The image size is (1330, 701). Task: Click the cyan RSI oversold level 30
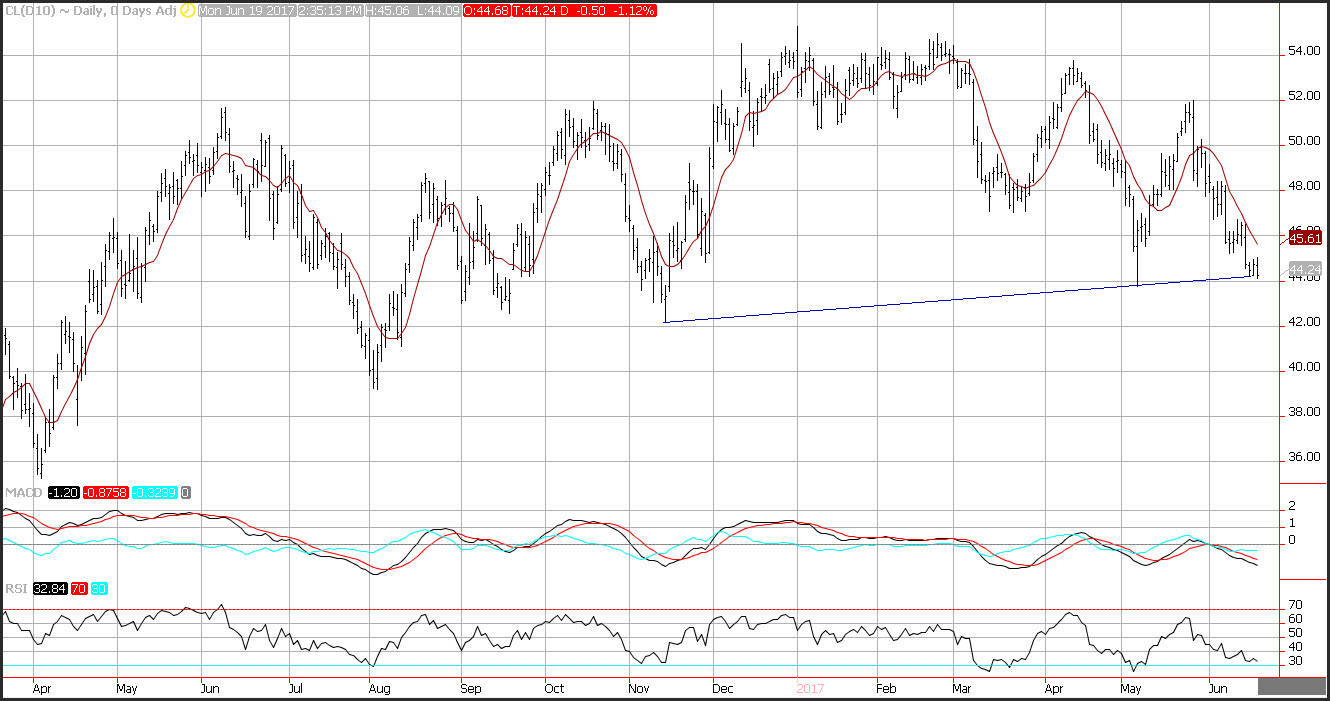99,589
